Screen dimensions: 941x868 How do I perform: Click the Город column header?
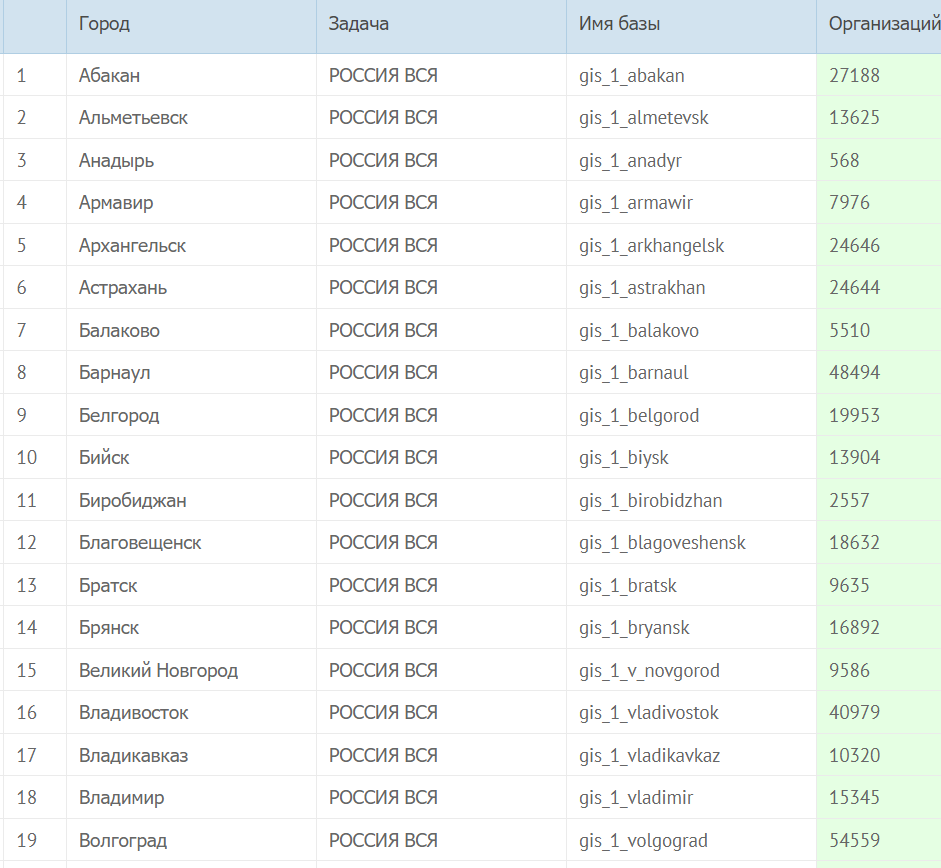click(104, 24)
